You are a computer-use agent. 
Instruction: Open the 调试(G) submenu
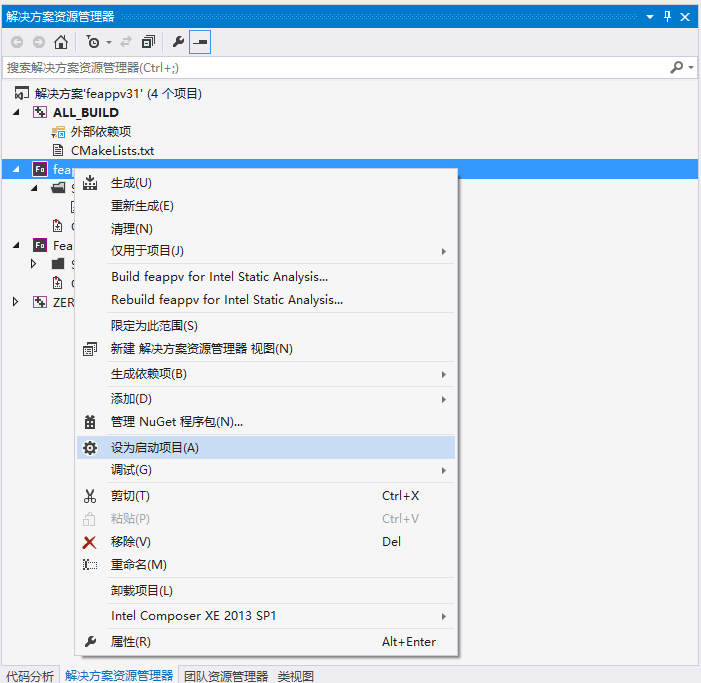(x=266, y=470)
